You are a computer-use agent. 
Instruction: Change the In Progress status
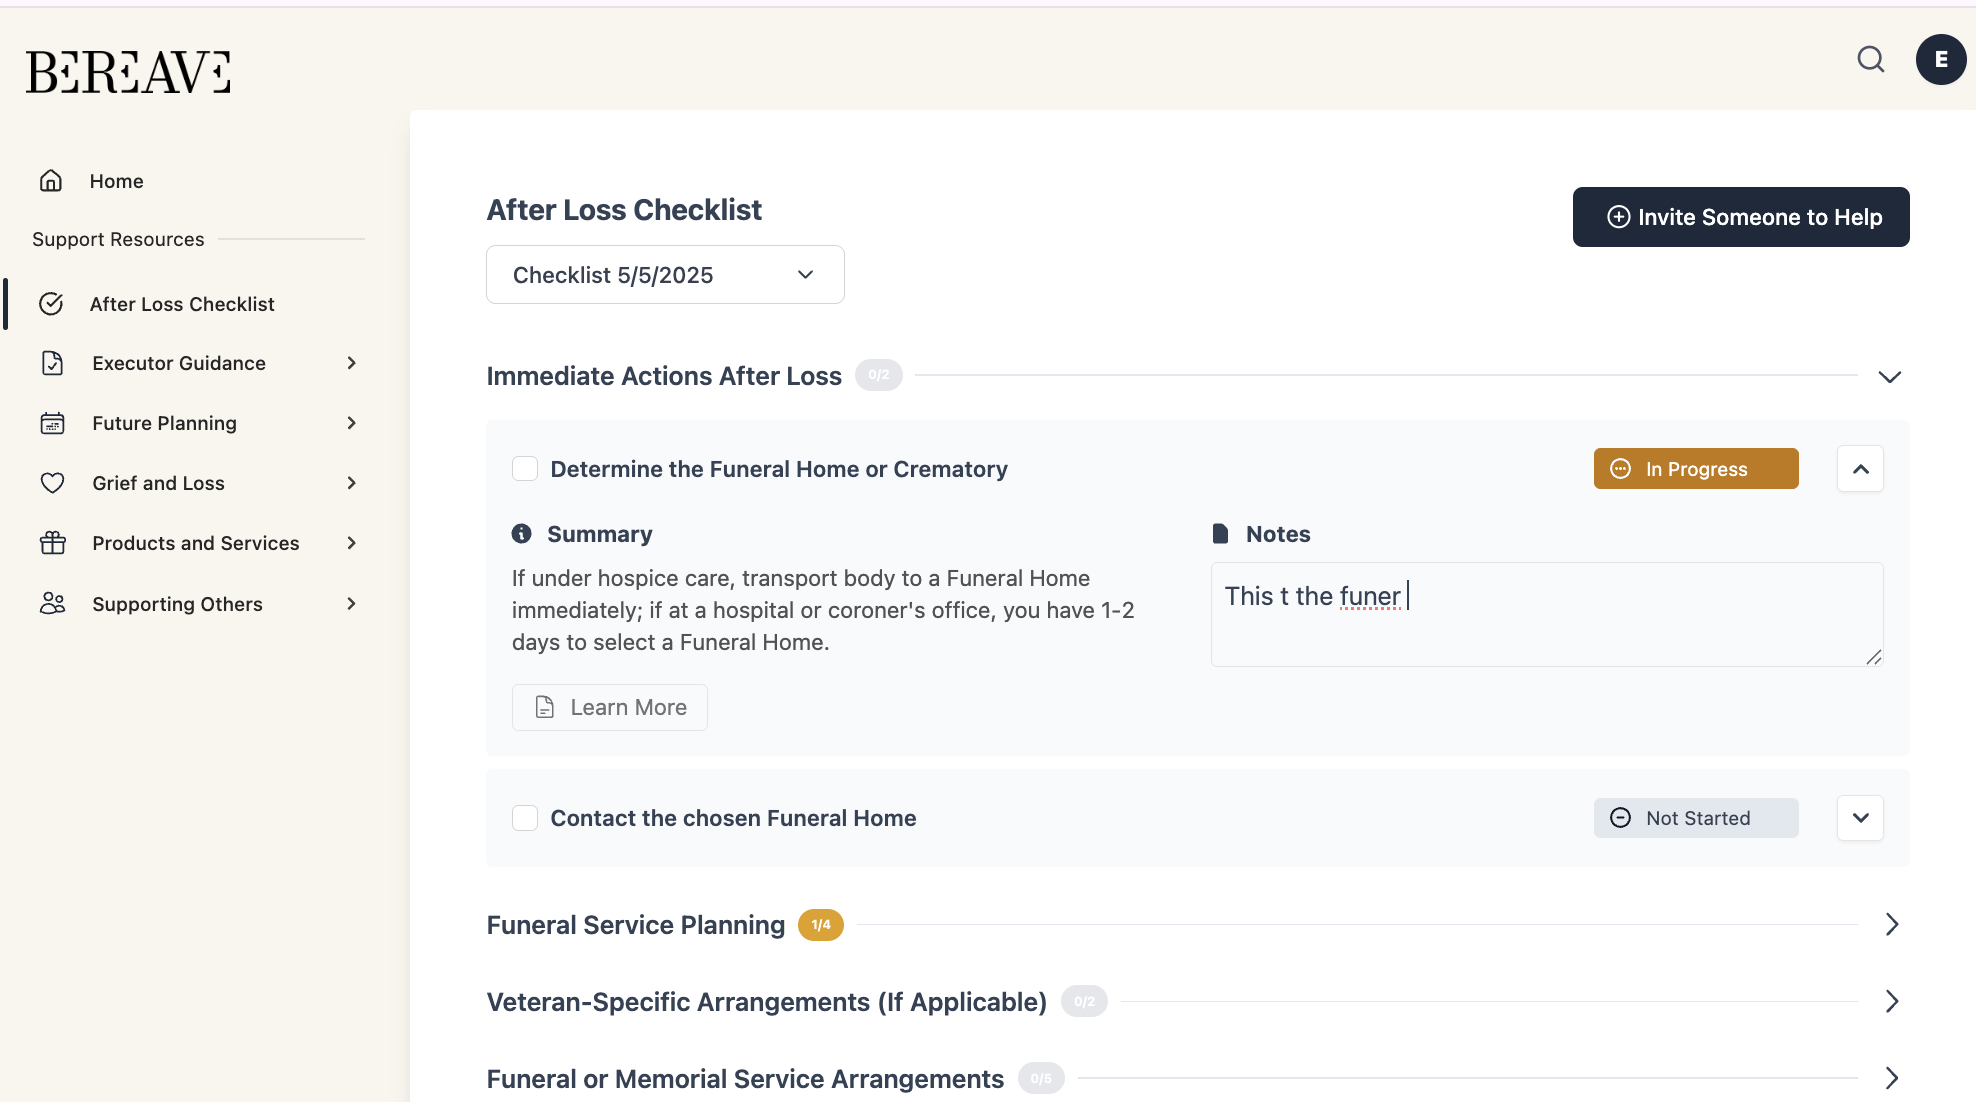[x=1695, y=469]
